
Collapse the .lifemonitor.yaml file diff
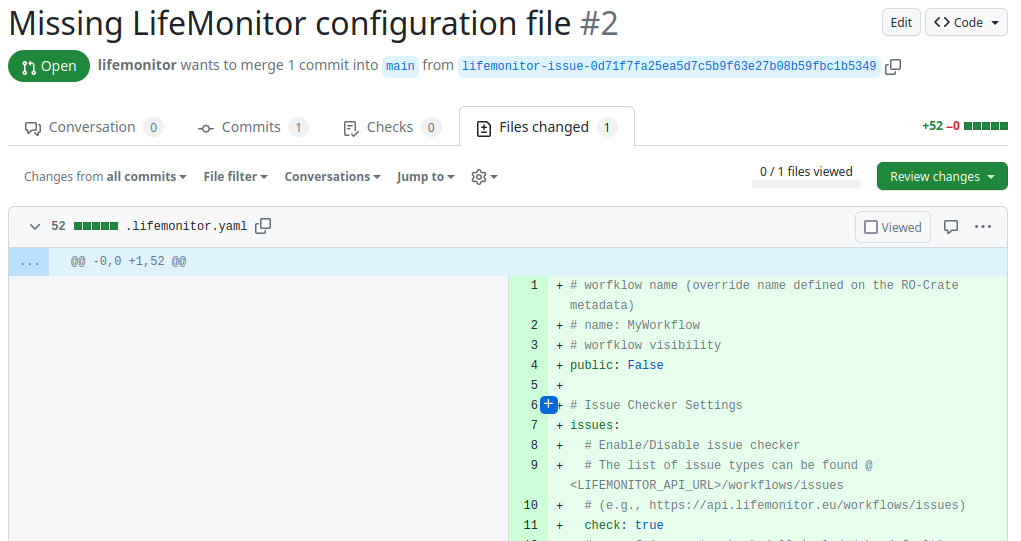[35, 227]
